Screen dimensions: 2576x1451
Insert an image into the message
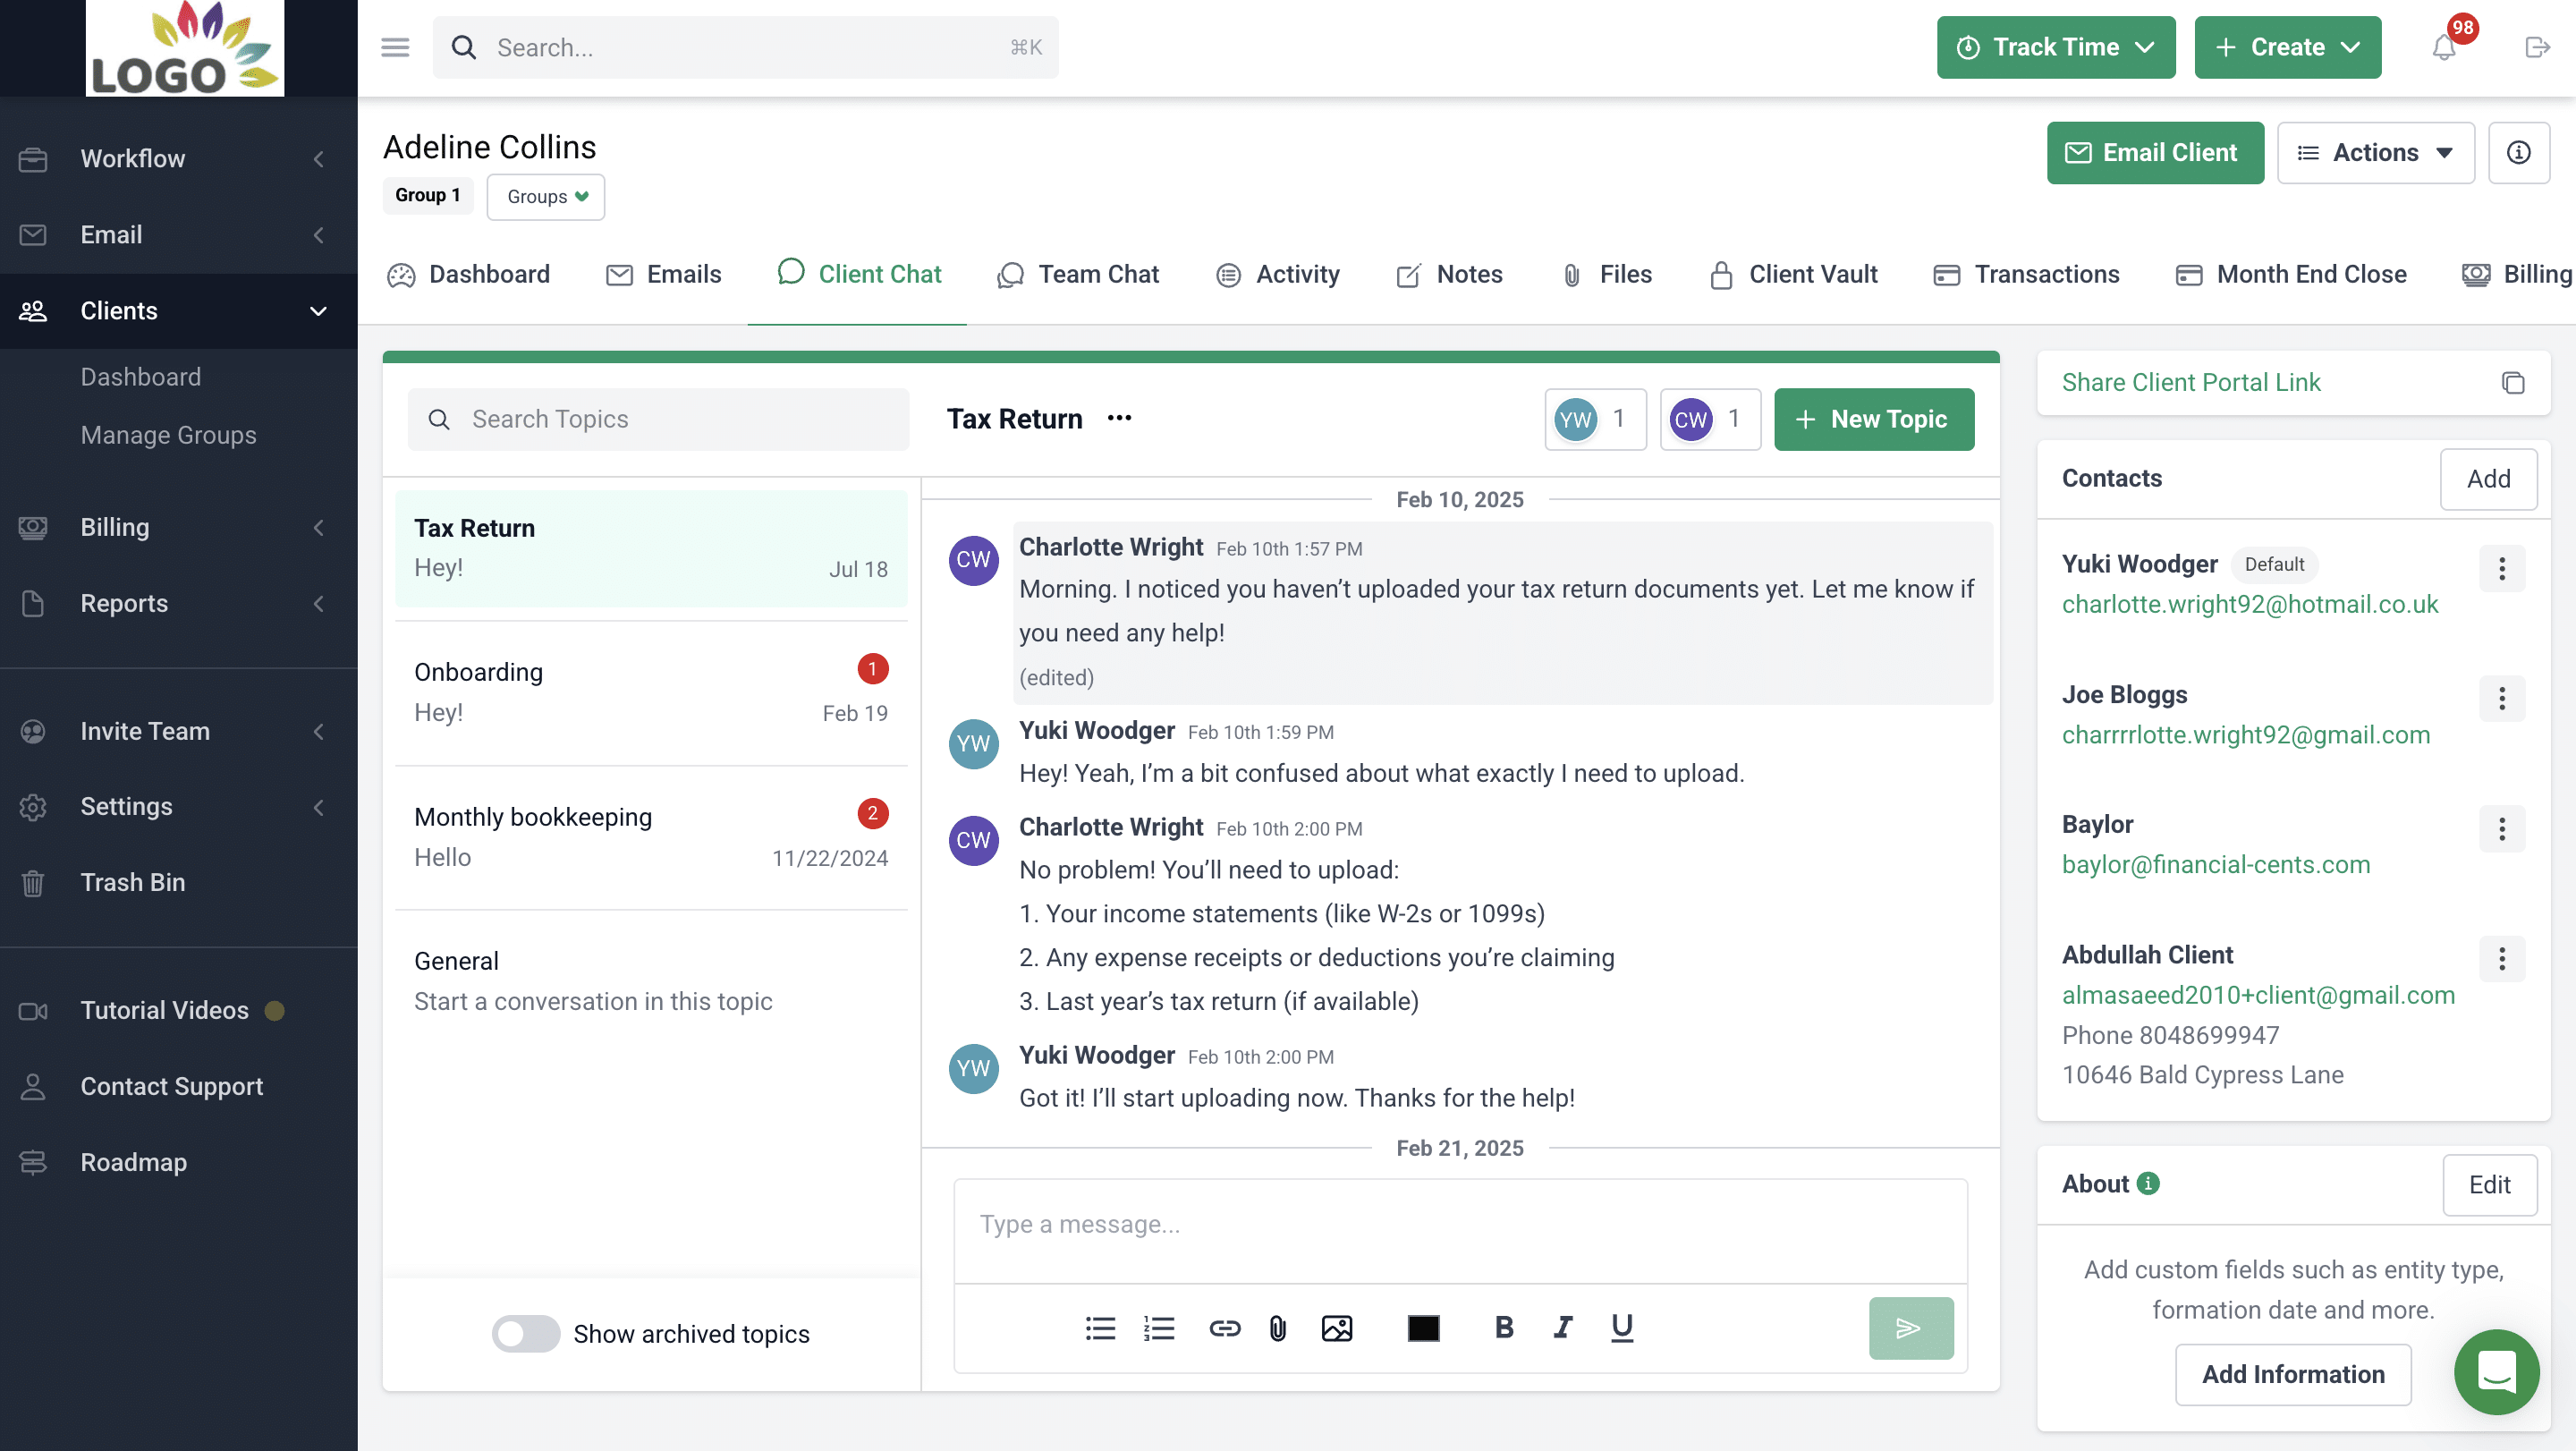pyautogui.click(x=1338, y=1328)
